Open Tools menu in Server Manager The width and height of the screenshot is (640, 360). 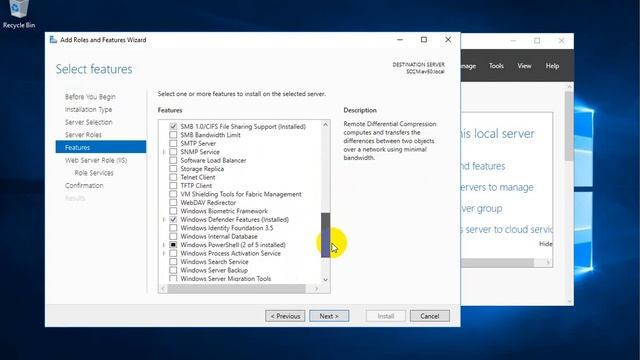pyautogui.click(x=496, y=66)
